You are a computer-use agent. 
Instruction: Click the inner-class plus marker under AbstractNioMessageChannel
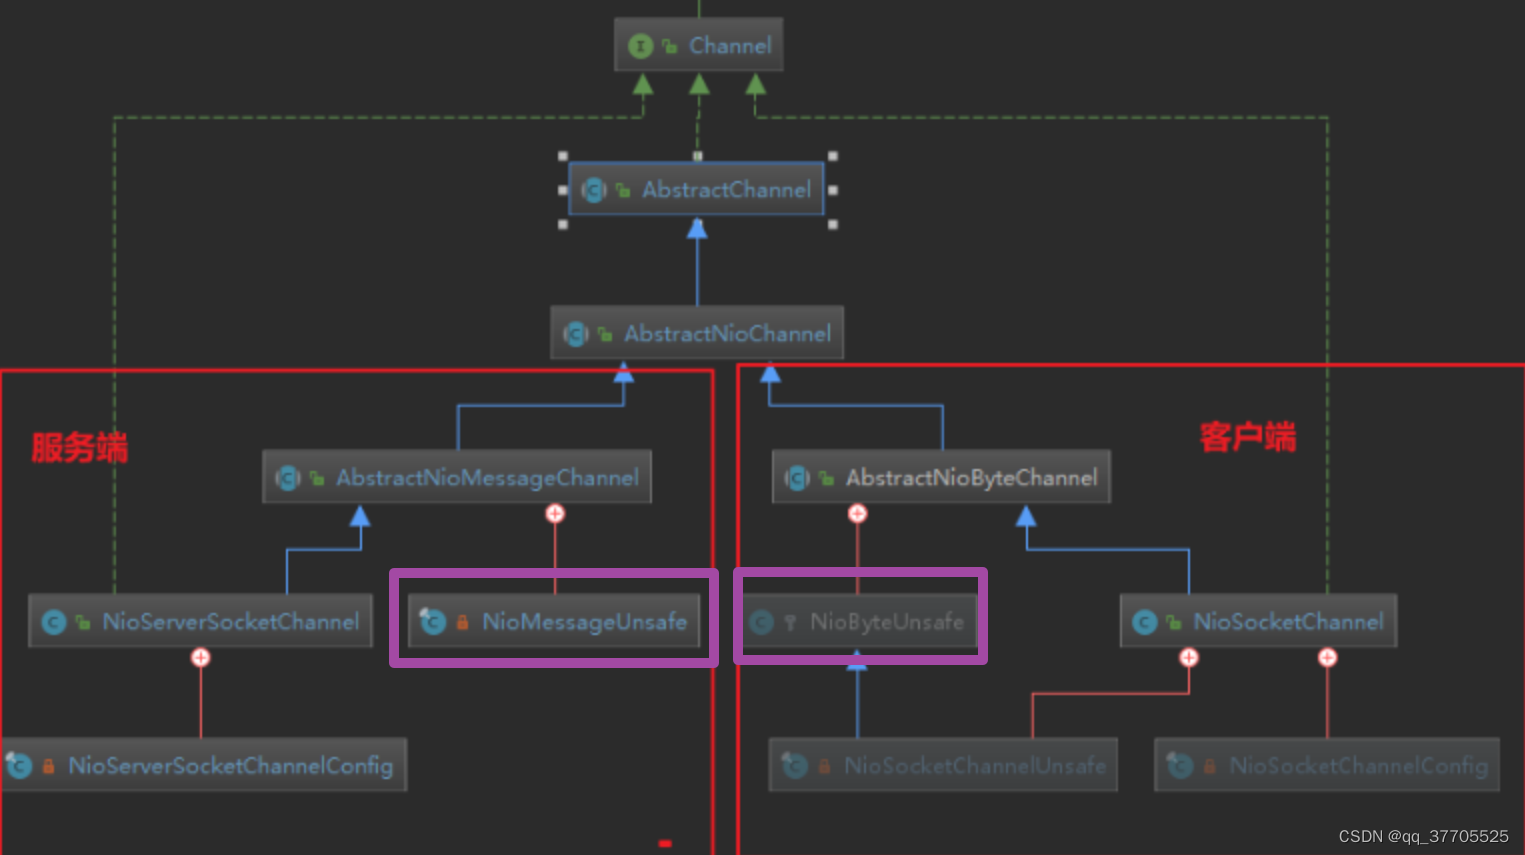point(555,513)
